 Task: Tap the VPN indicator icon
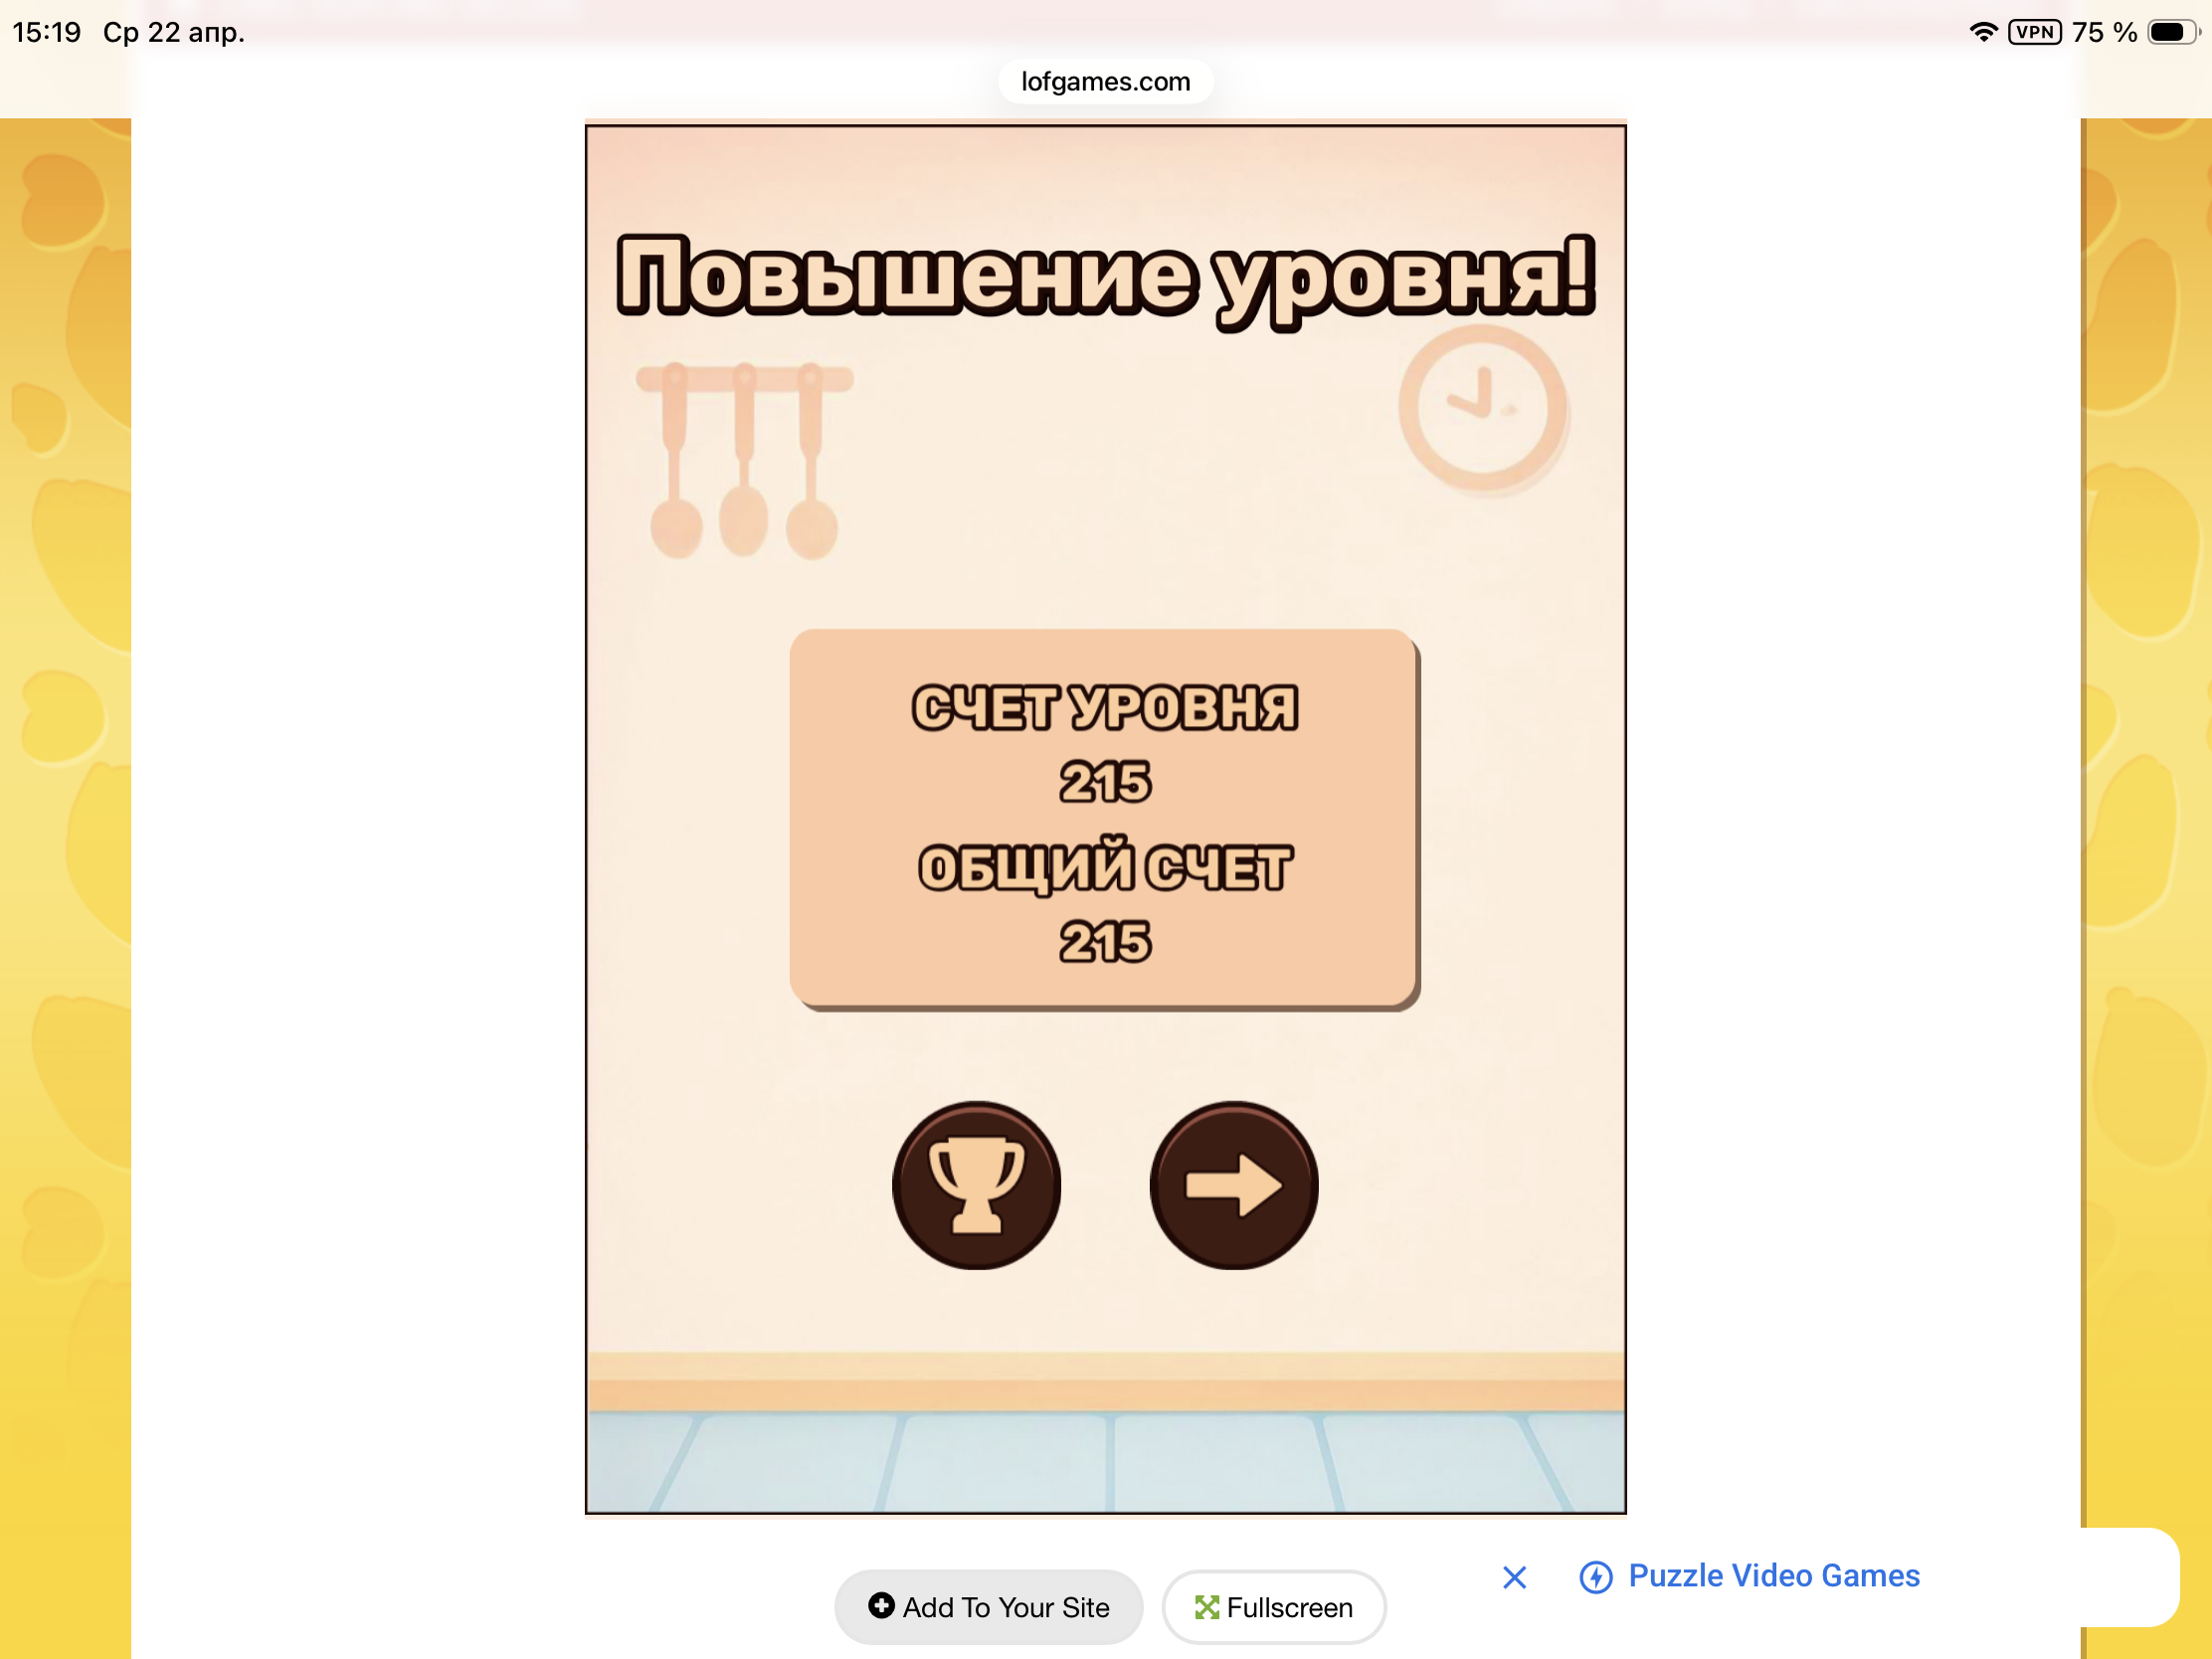2034,32
